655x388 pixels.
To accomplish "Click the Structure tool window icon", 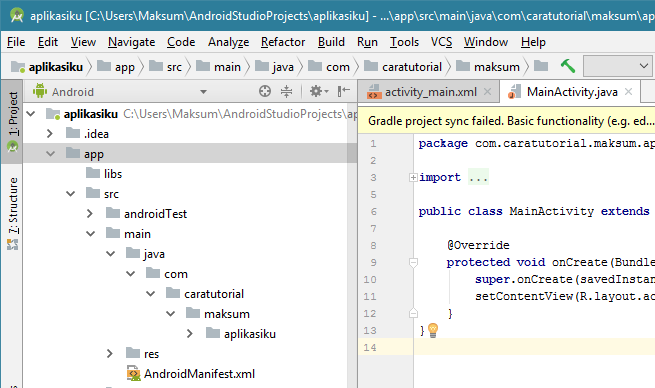I will (x=13, y=244).
